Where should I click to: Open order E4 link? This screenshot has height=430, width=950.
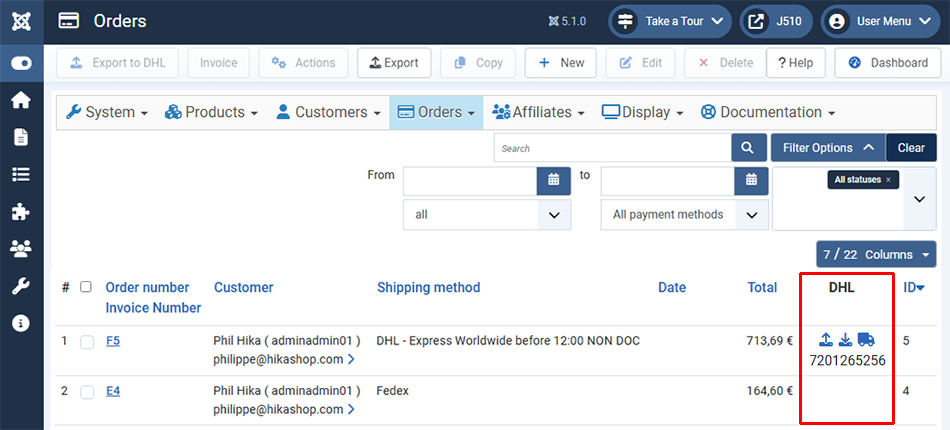tap(113, 391)
